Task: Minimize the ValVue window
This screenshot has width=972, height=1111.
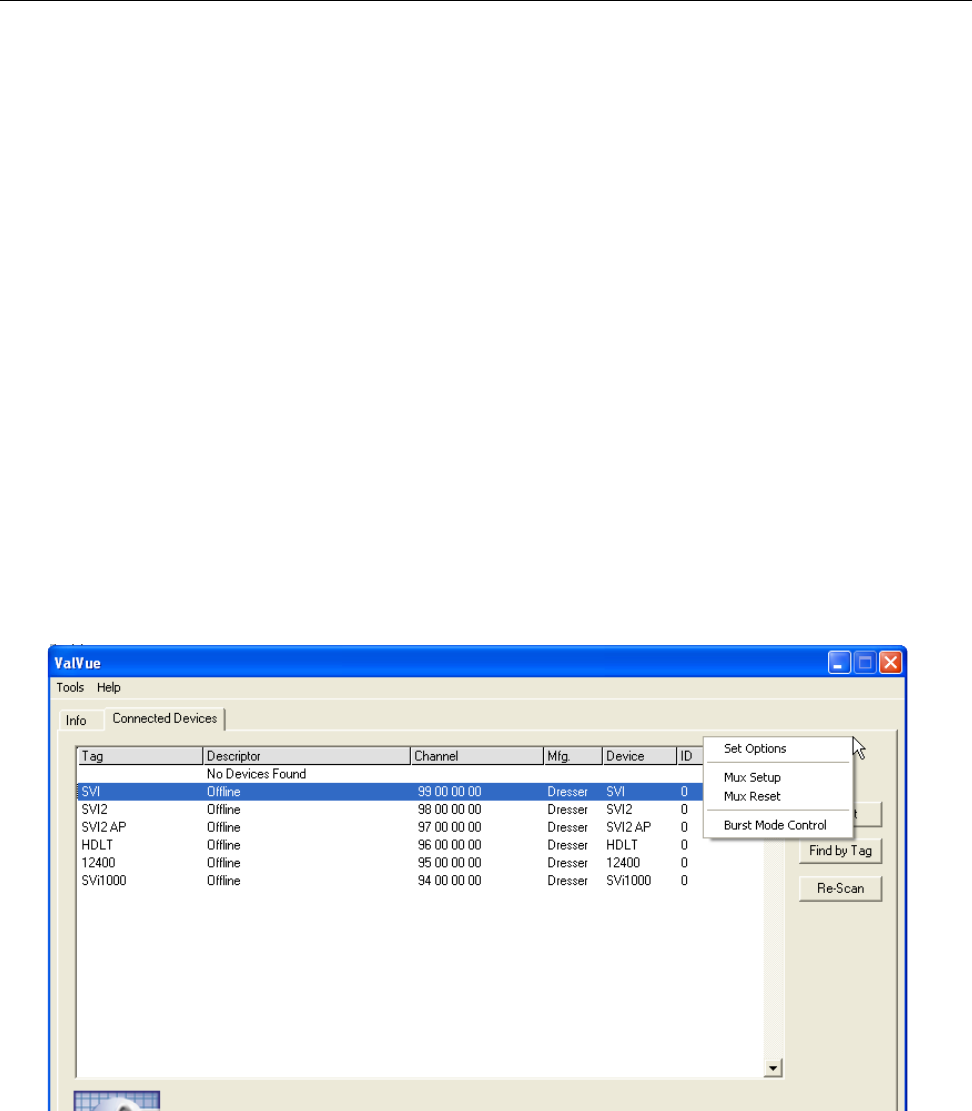Action: click(x=839, y=663)
